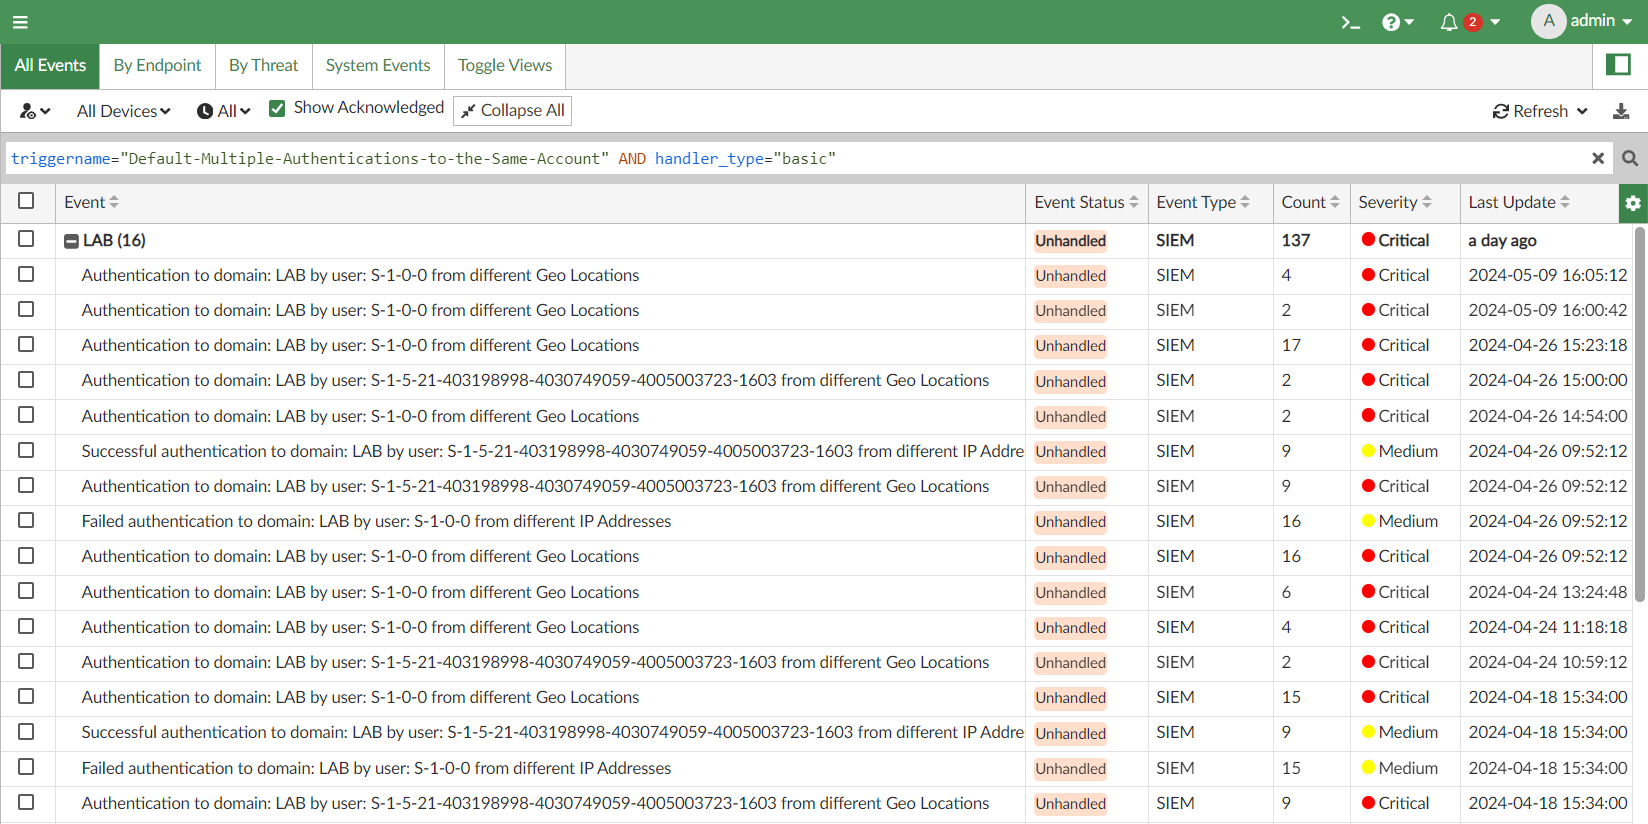1648x824 pixels.
Task: Clear the search query with X icon
Action: tap(1598, 158)
